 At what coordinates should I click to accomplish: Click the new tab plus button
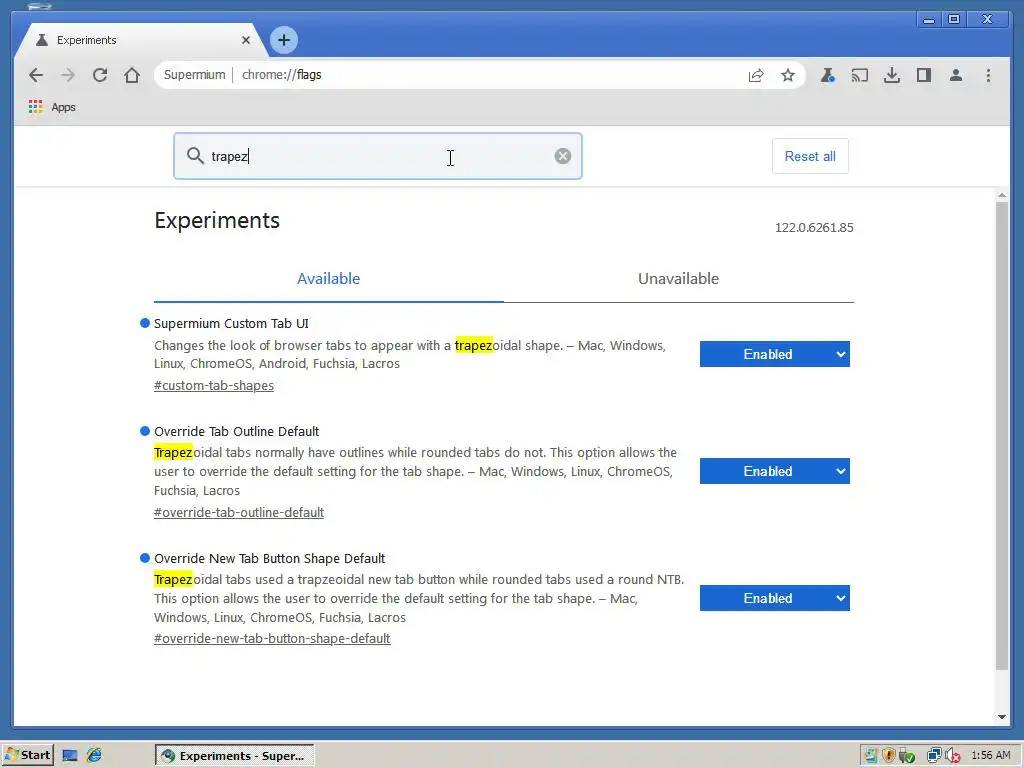[x=283, y=40]
